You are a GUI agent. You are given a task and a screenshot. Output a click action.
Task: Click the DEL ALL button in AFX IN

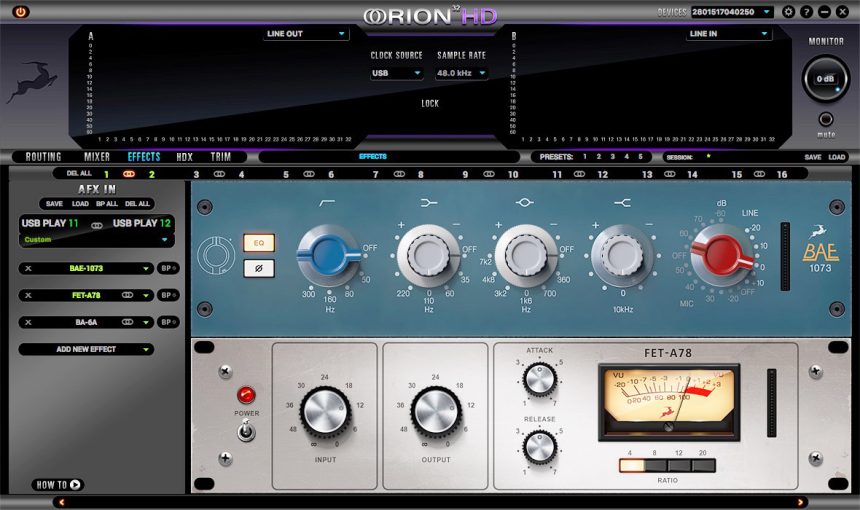137,204
